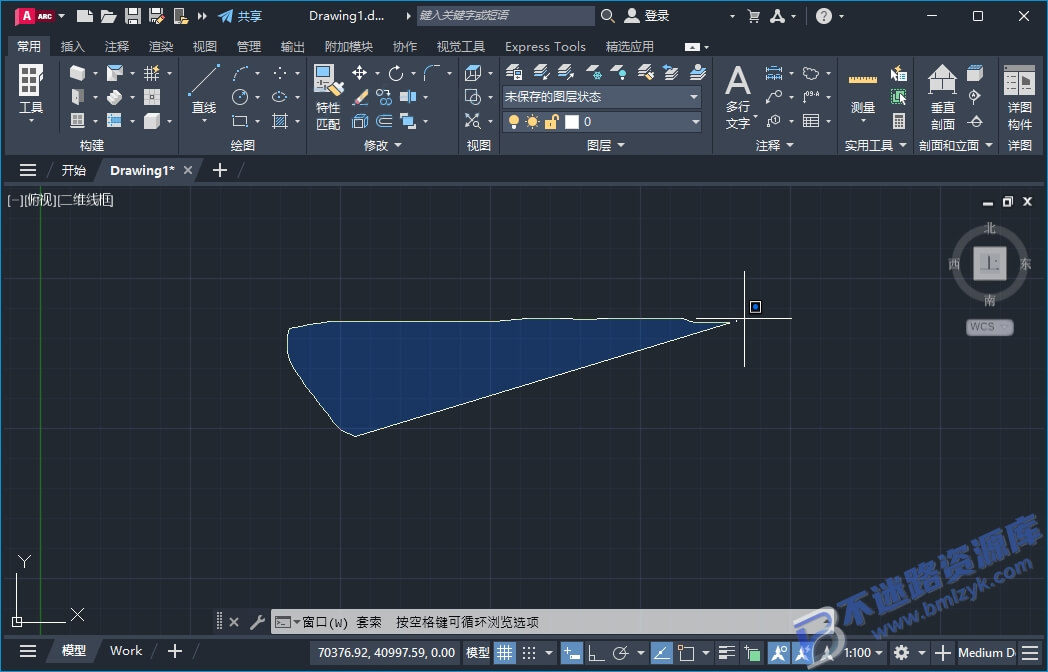The image size is (1048, 672).
Task: Select the Erase tool icon
Action: point(360,98)
